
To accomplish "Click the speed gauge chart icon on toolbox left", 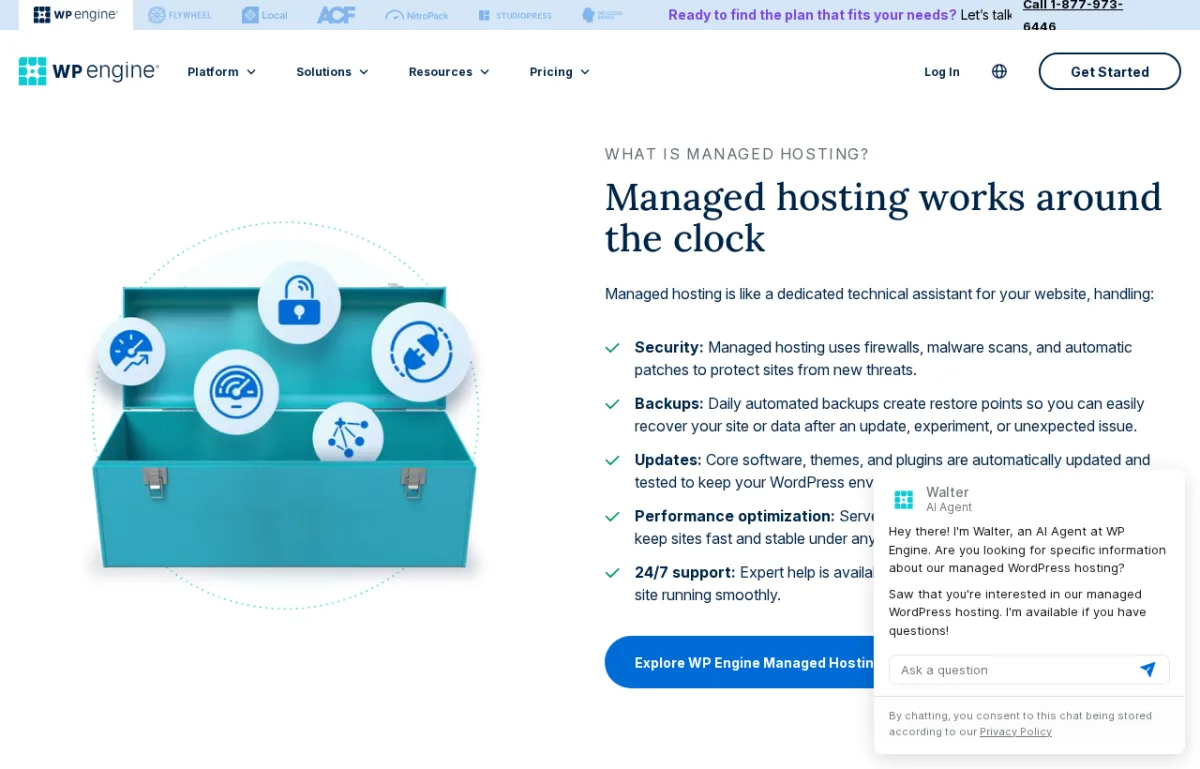I will tap(131, 351).
